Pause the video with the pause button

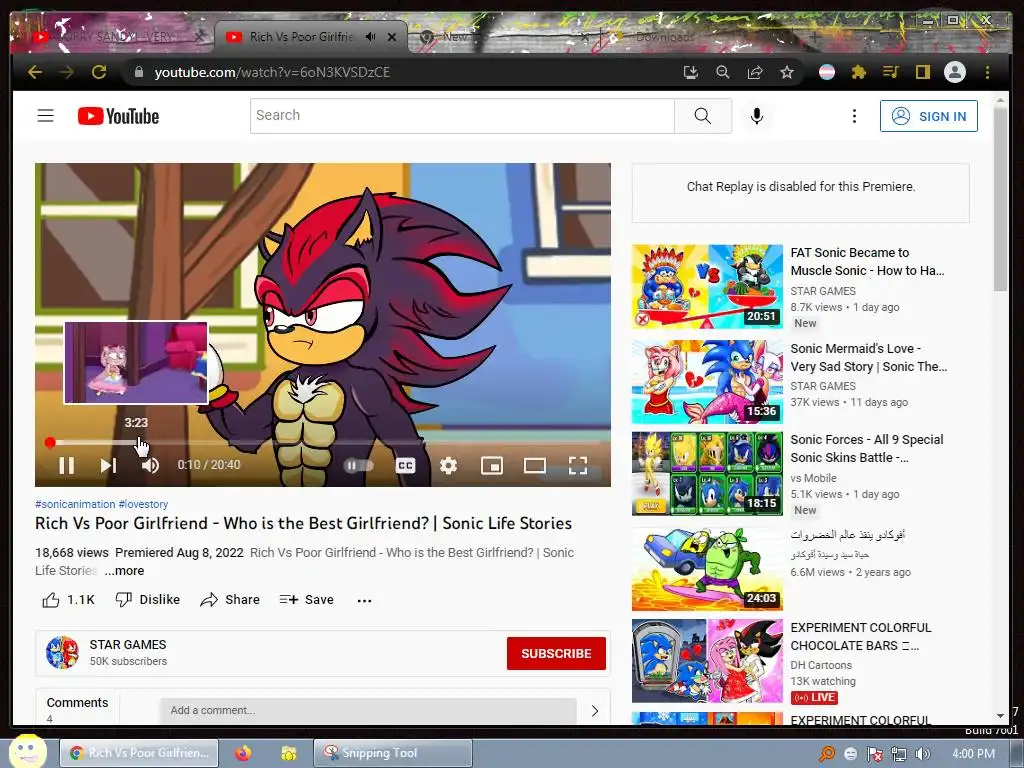pyautogui.click(x=67, y=465)
